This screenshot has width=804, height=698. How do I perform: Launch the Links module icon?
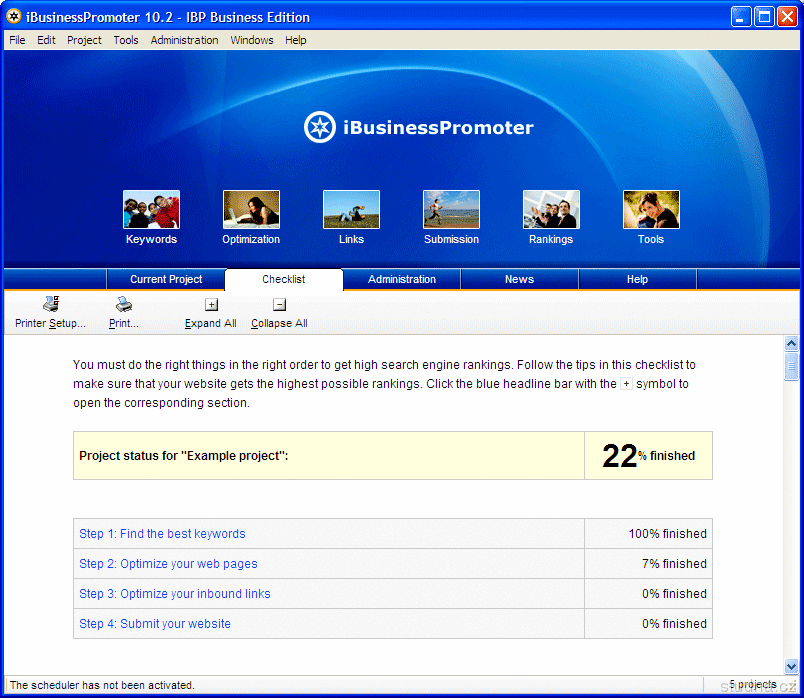pyautogui.click(x=351, y=210)
